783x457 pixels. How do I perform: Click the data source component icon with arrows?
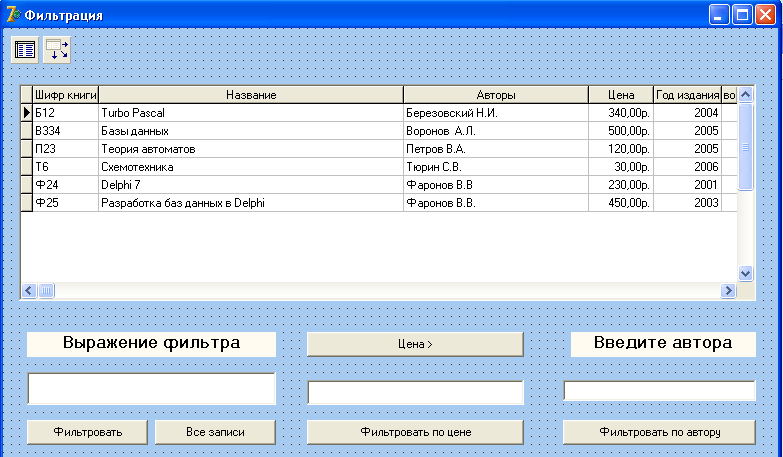(57, 50)
